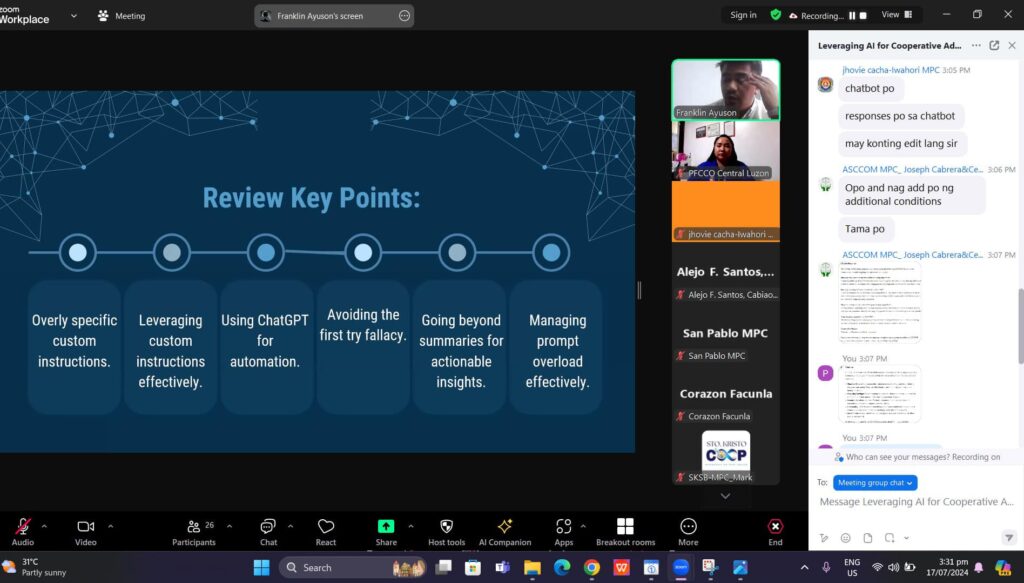1024x583 pixels.
Task: Open the Zoom Workplace dropdown chevron
Action: click(74, 16)
